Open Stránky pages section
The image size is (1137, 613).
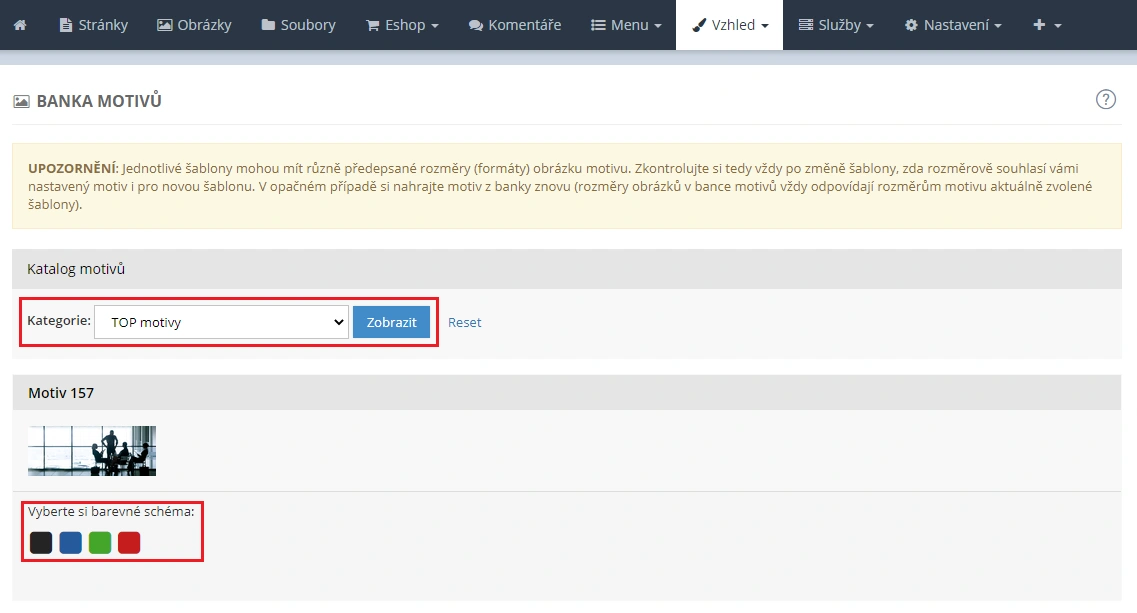(x=93, y=24)
